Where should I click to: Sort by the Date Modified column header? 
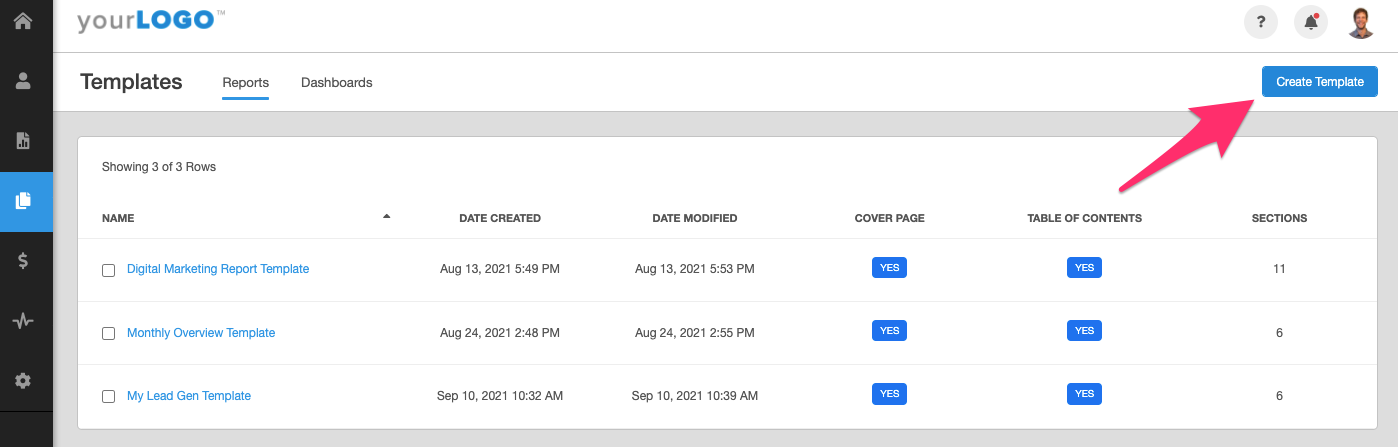pyautogui.click(x=695, y=218)
